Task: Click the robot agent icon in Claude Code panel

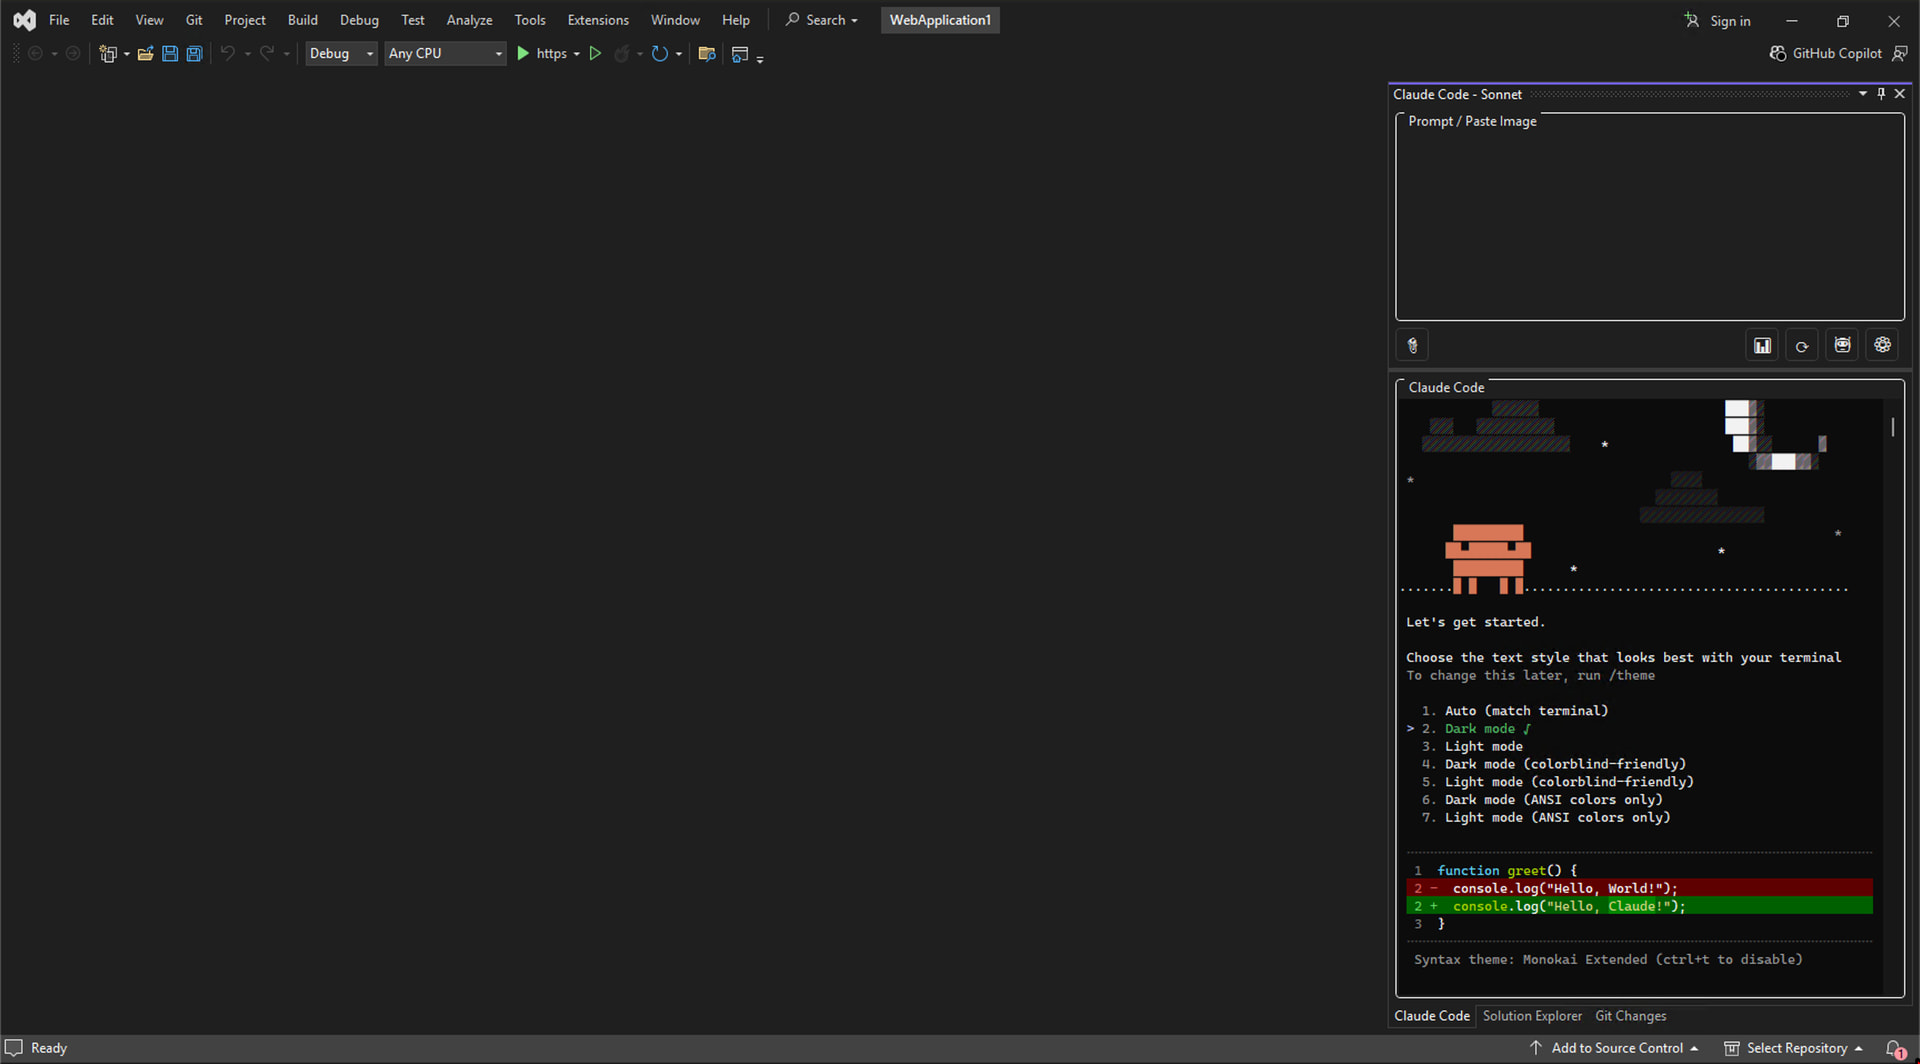Action: coord(1842,346)
